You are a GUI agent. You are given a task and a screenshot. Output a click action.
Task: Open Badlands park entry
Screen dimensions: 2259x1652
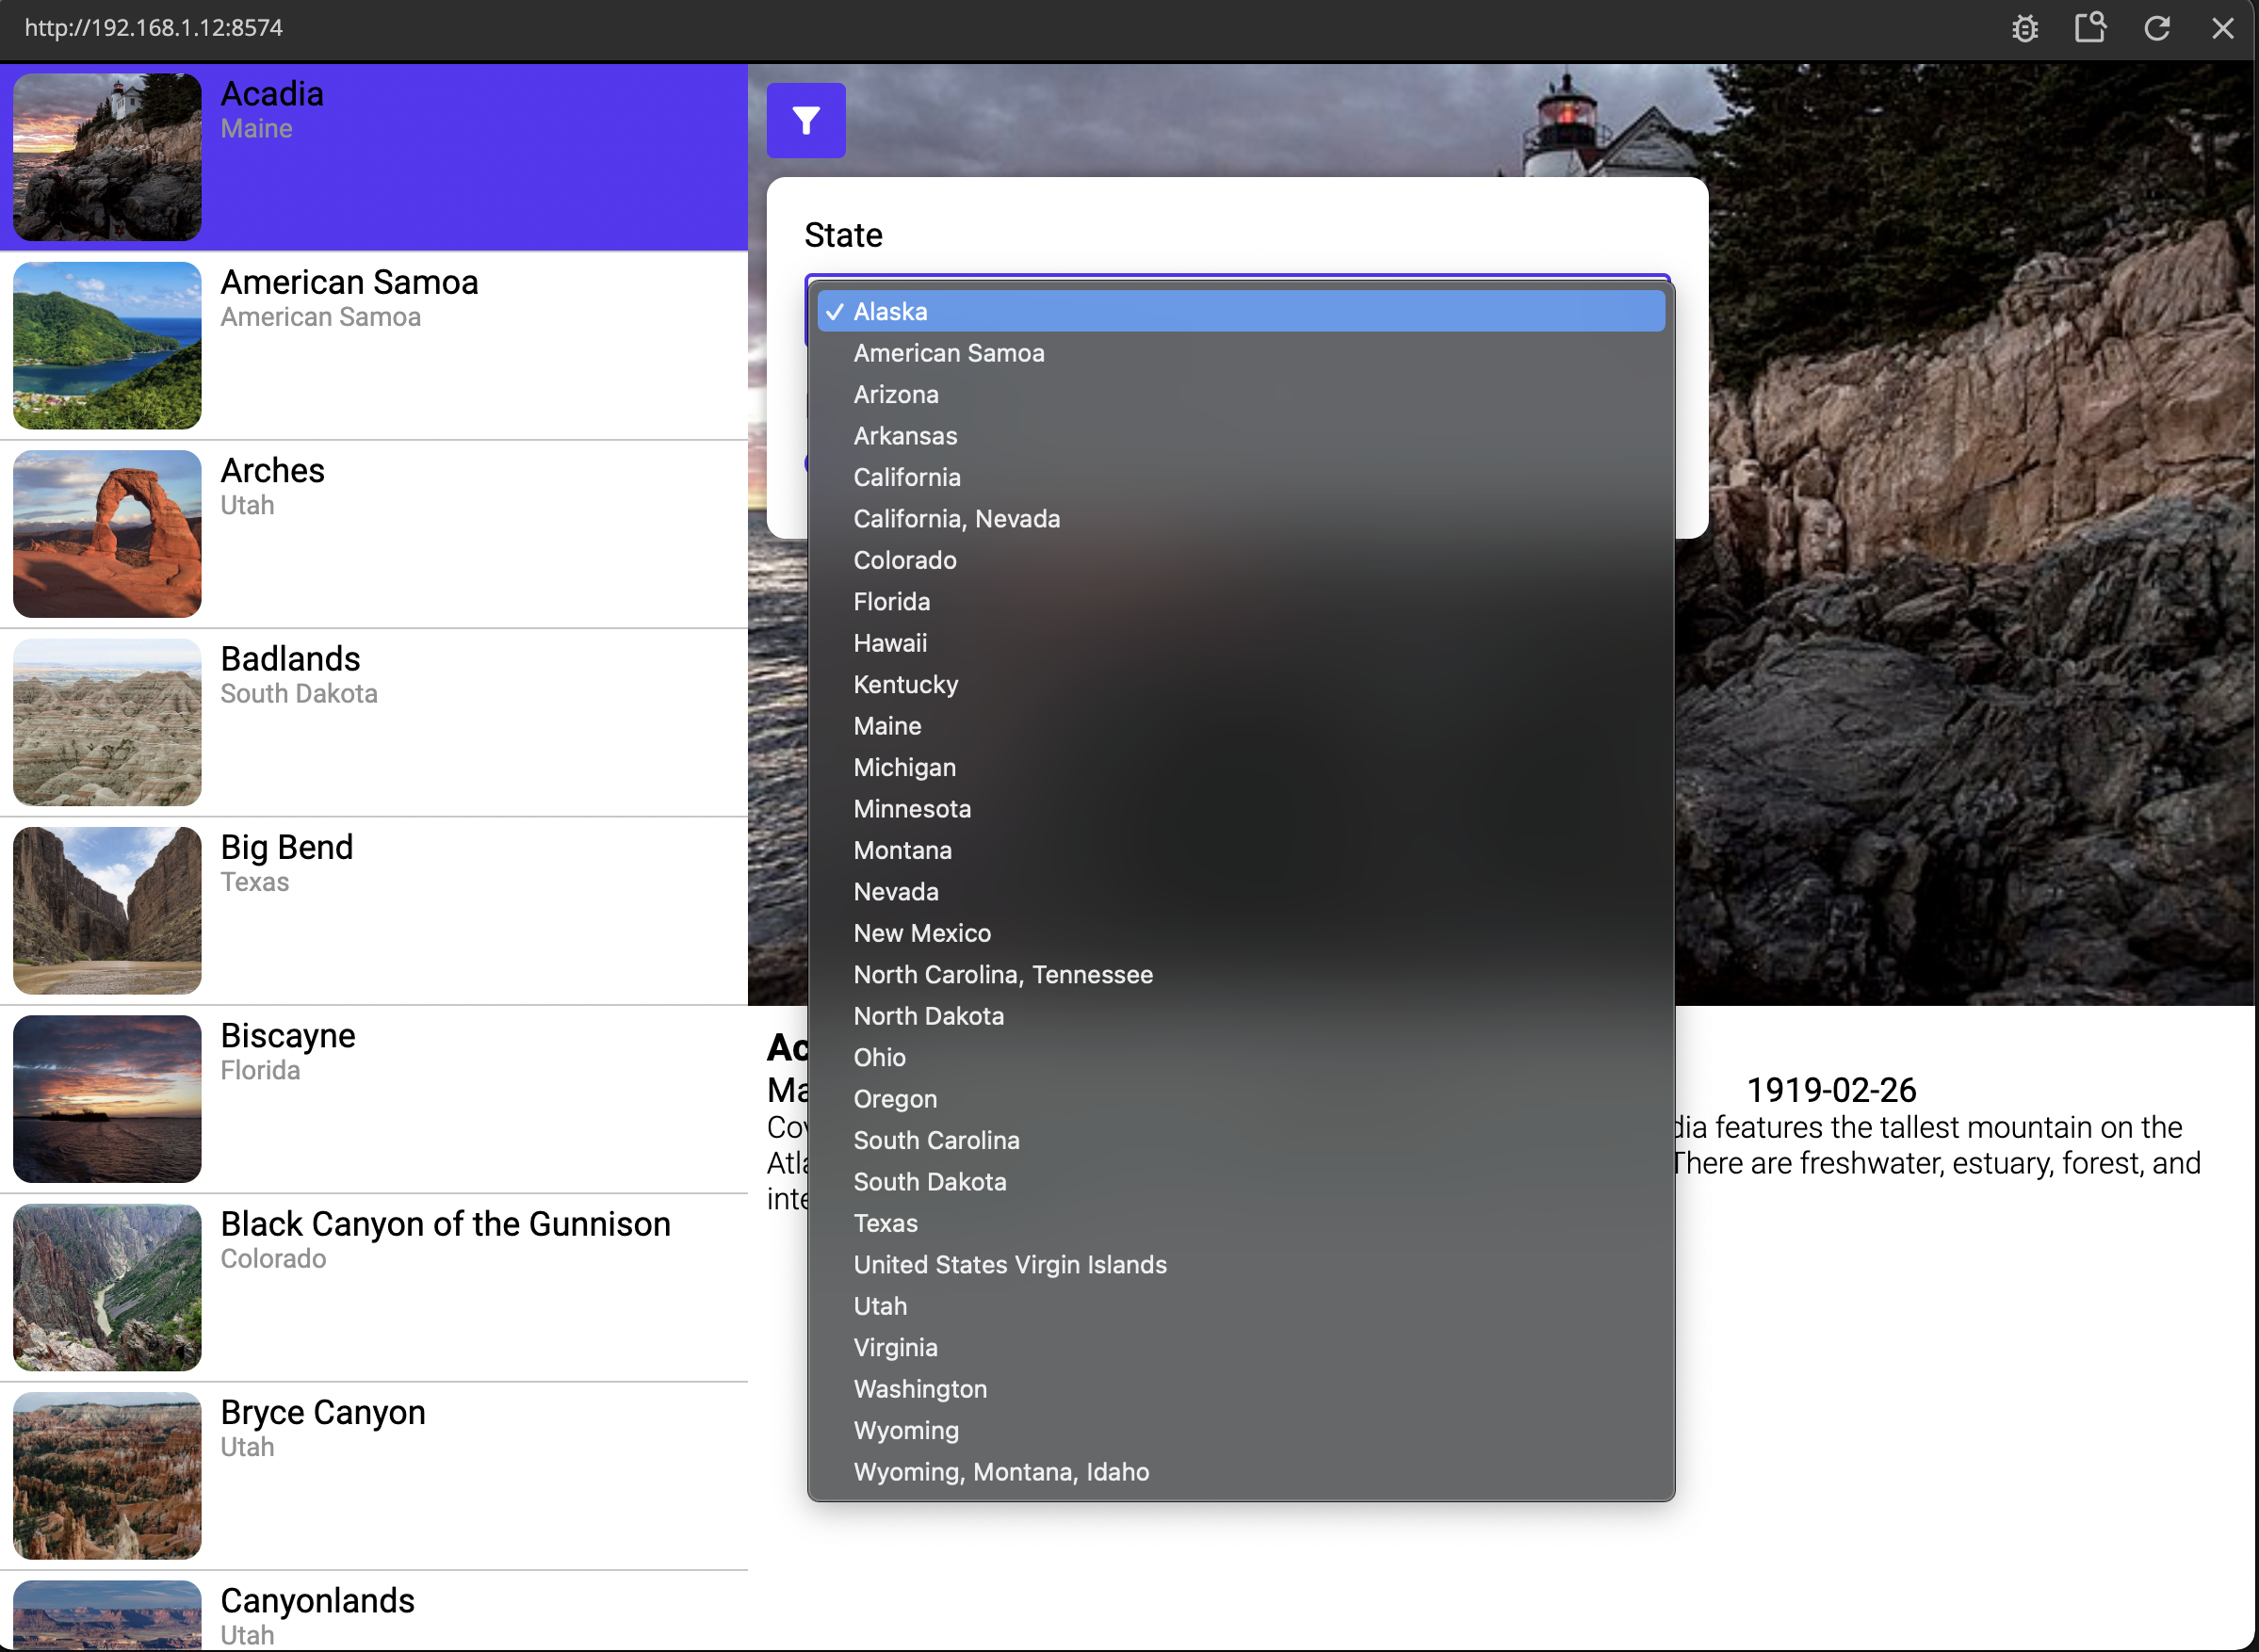click(374, 723)
